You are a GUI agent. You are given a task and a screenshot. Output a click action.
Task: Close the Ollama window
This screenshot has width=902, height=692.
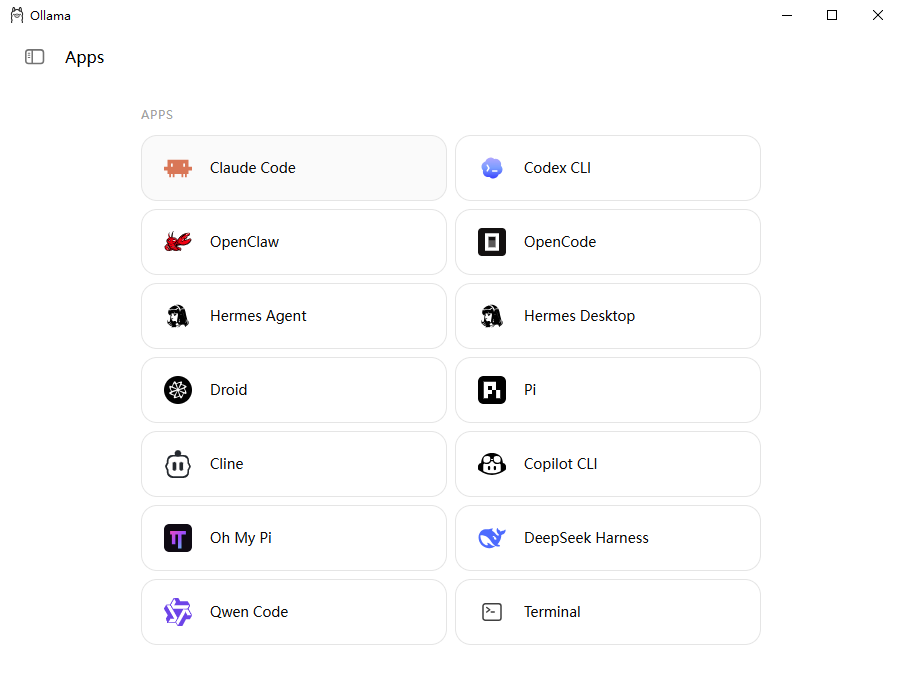(x=878, y=16)
